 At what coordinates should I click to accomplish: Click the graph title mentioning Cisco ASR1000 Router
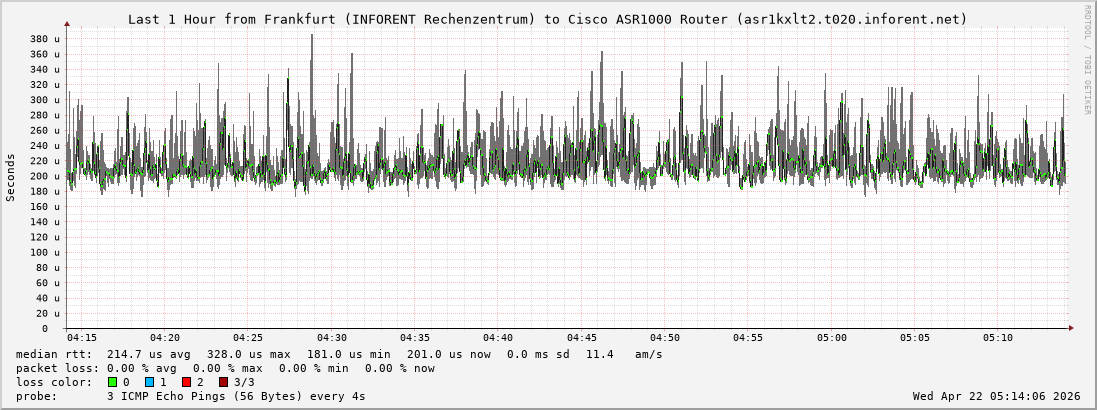pyautogui.click(x=547, y=19)
